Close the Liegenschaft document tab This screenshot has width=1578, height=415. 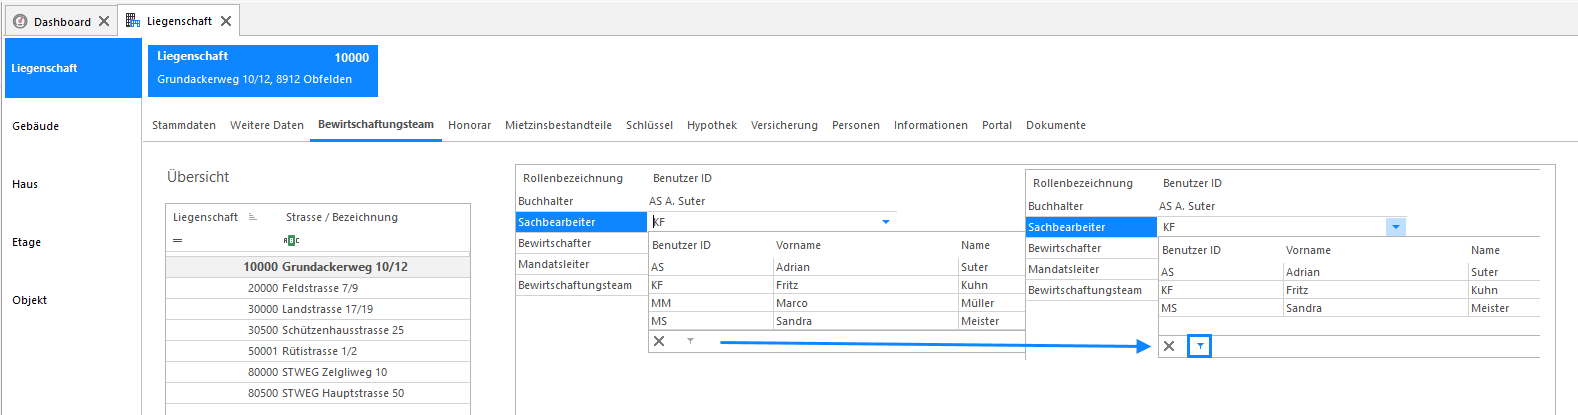pos(226,21)
